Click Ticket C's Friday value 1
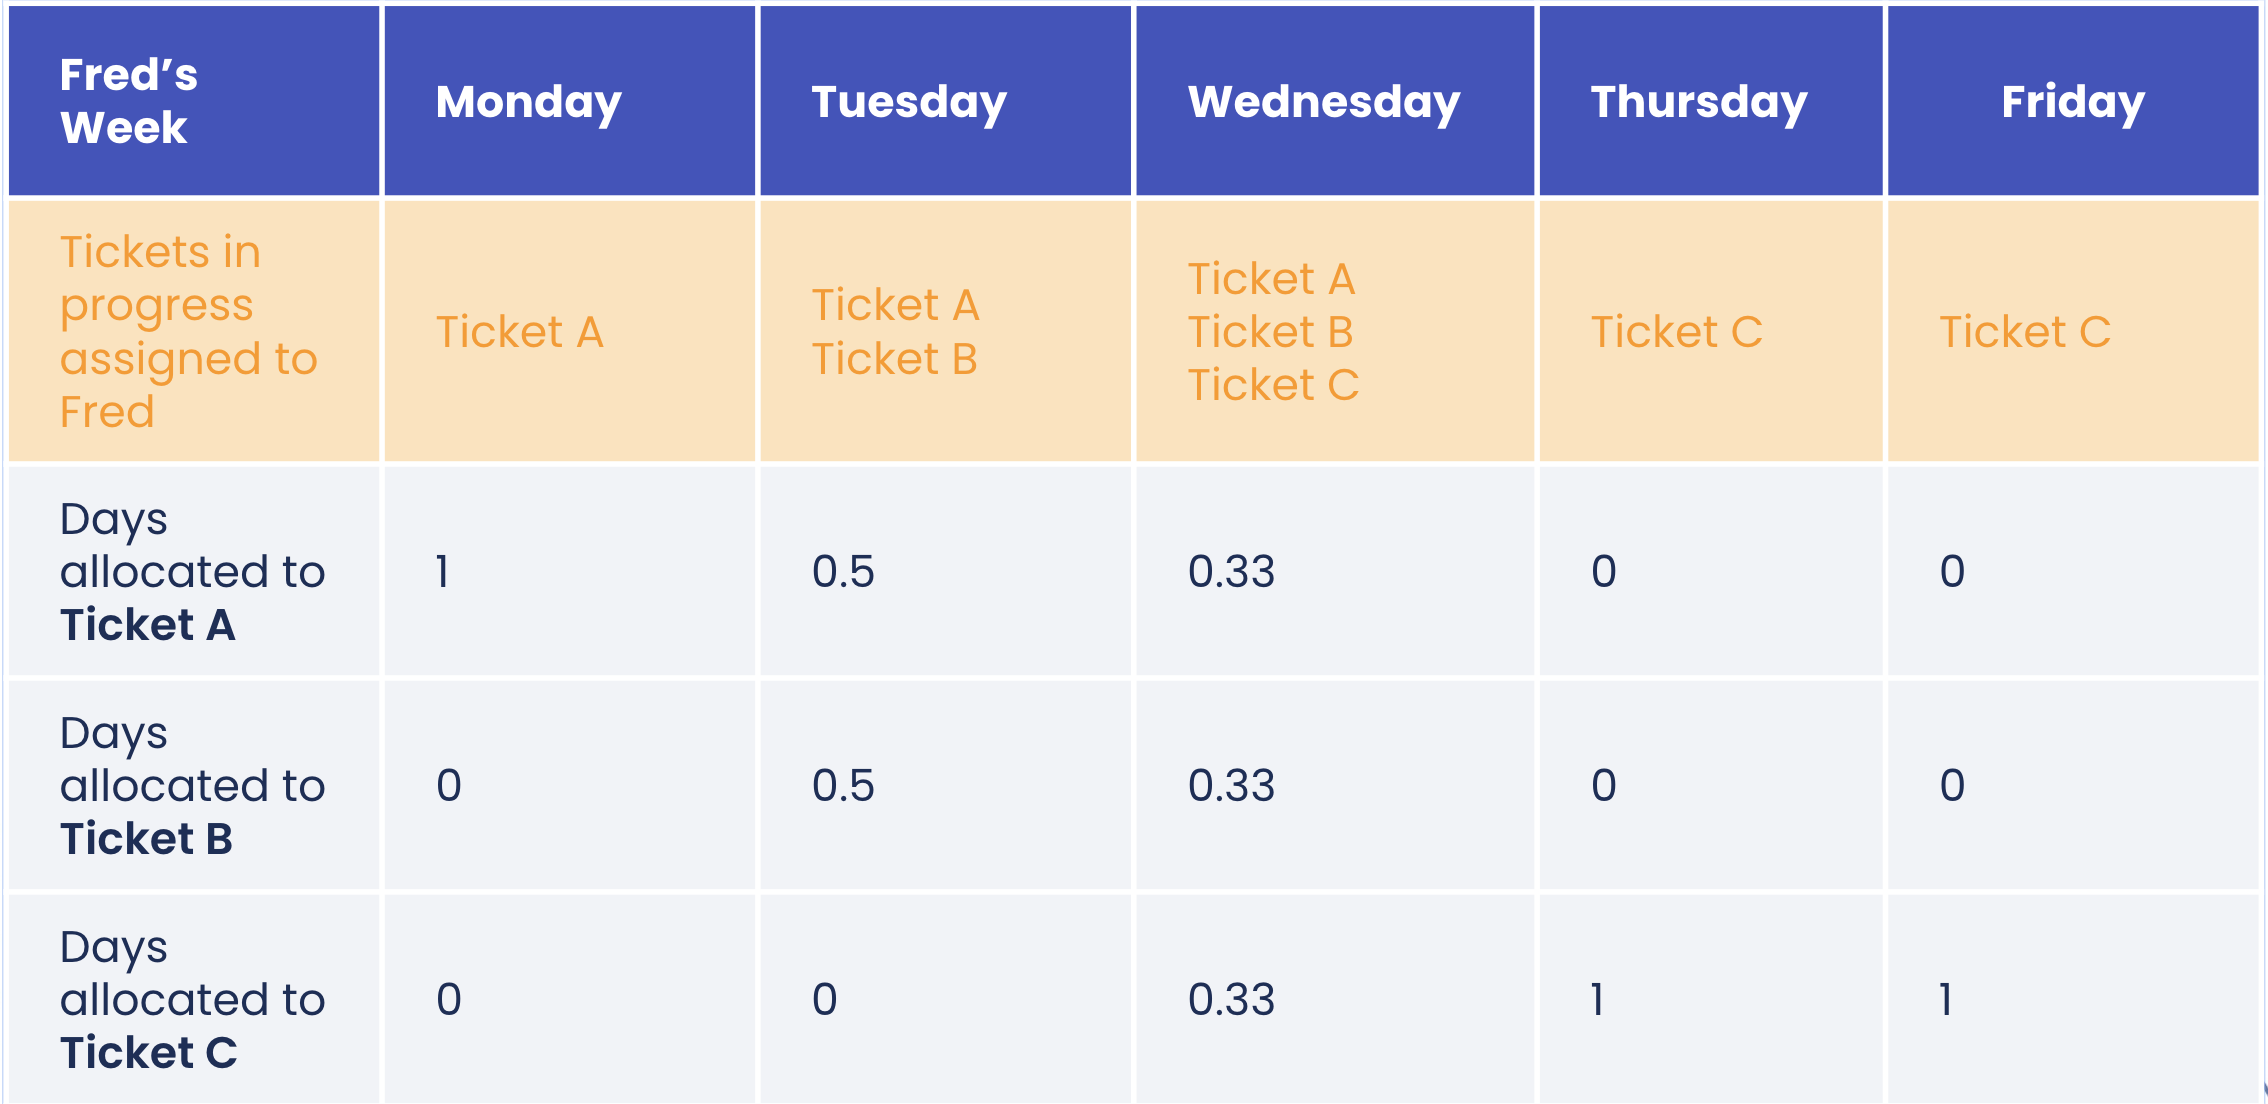This screenshot has height=1104, width=2268. click(x=1946, y=999)
